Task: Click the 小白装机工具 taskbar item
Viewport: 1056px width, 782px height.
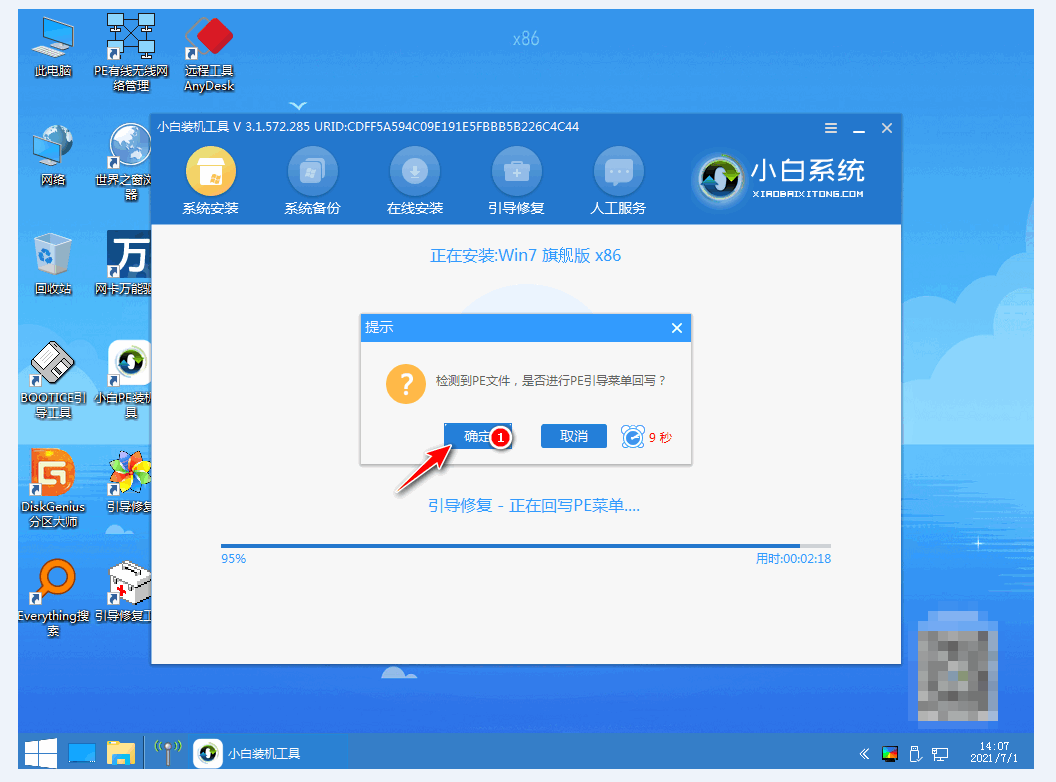Action: (248, 753)
